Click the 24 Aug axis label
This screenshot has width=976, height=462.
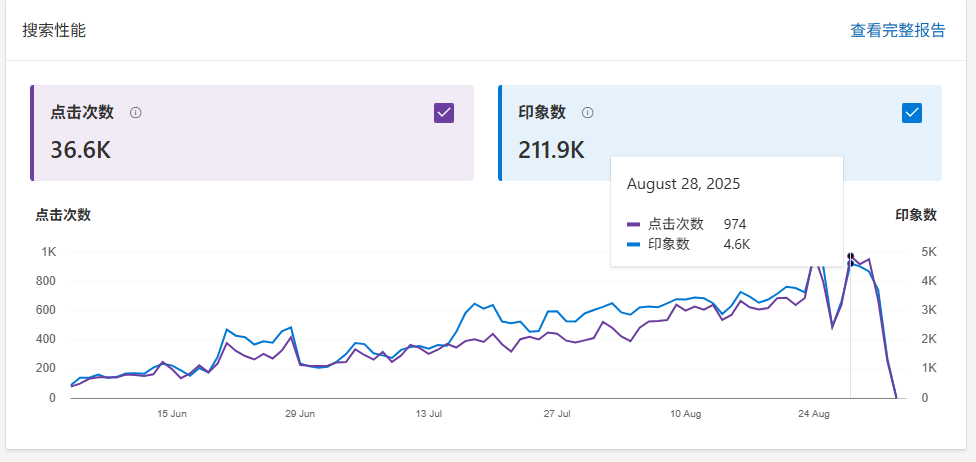(x=814, y=414)
